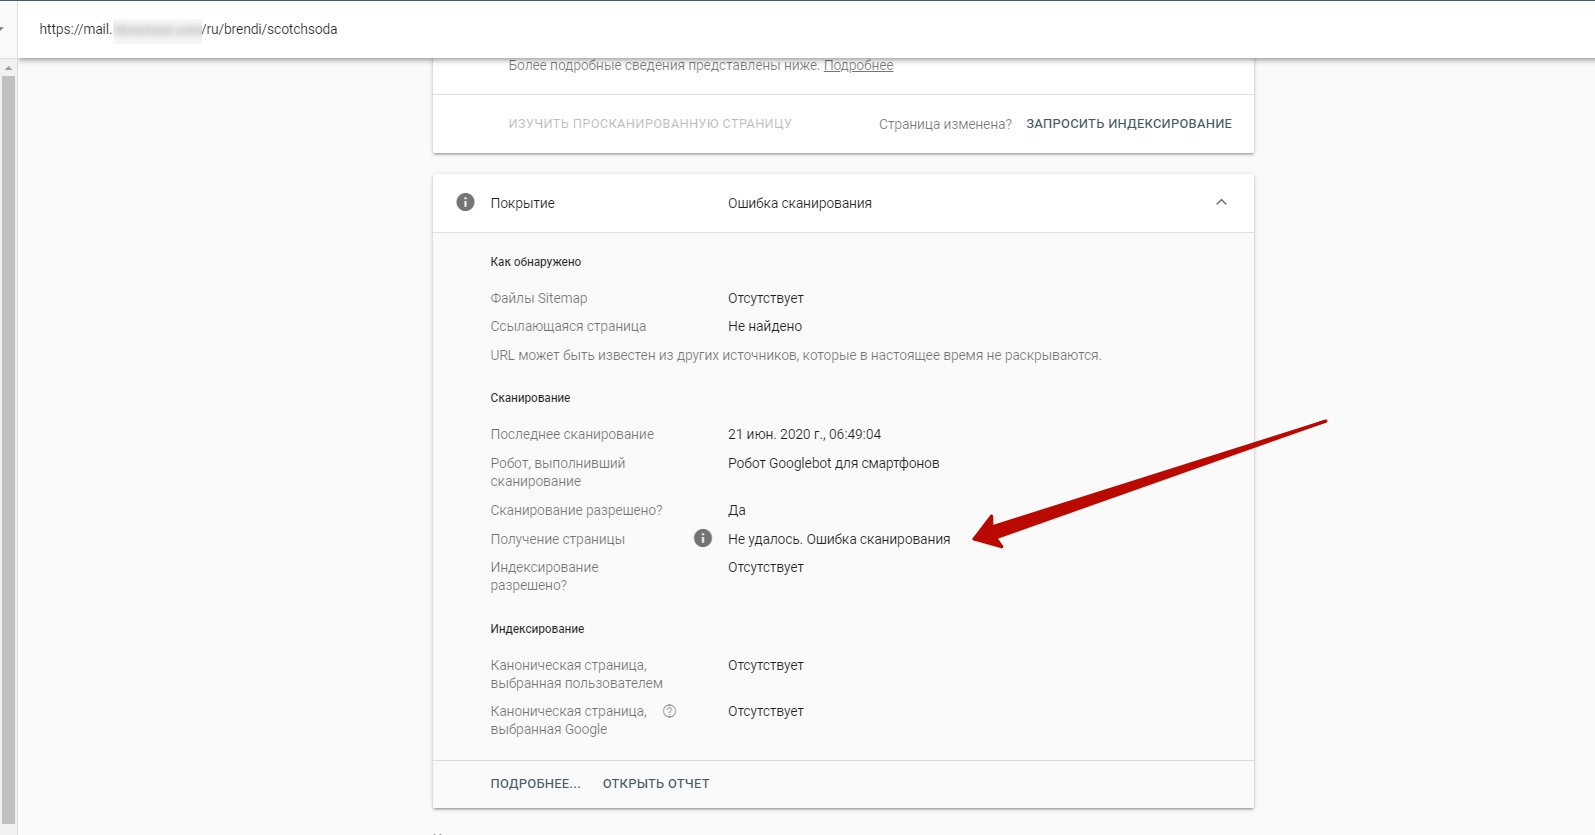This screenshot has height=835, width=1595.
Task: Click 'Не удалось. Ошибка сканирования' text
Action: tap(838, 539)
